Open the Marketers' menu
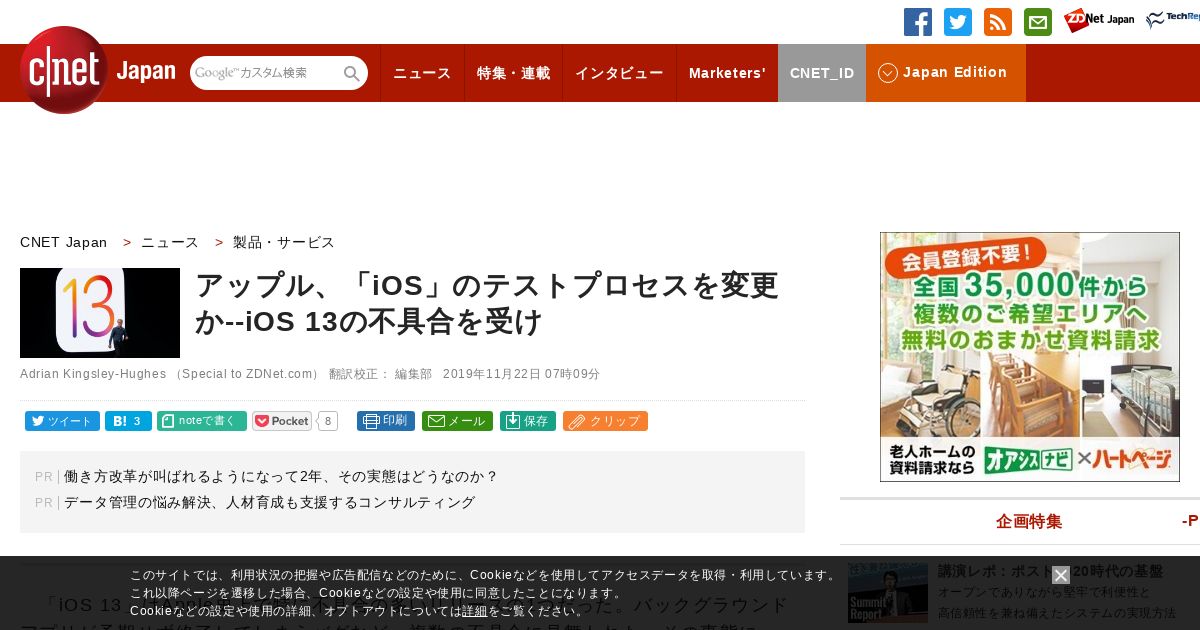 (x=727, y=73)
